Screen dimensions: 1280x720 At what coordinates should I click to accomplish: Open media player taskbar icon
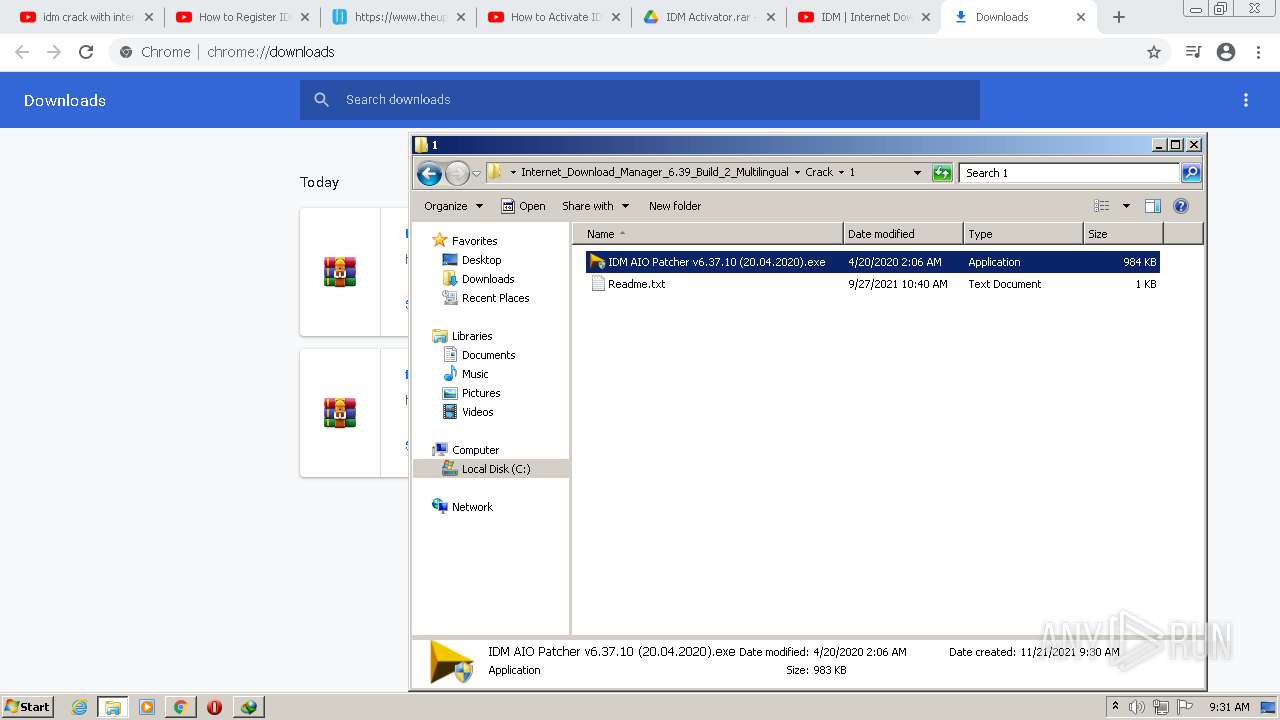[x=147, y=707]
